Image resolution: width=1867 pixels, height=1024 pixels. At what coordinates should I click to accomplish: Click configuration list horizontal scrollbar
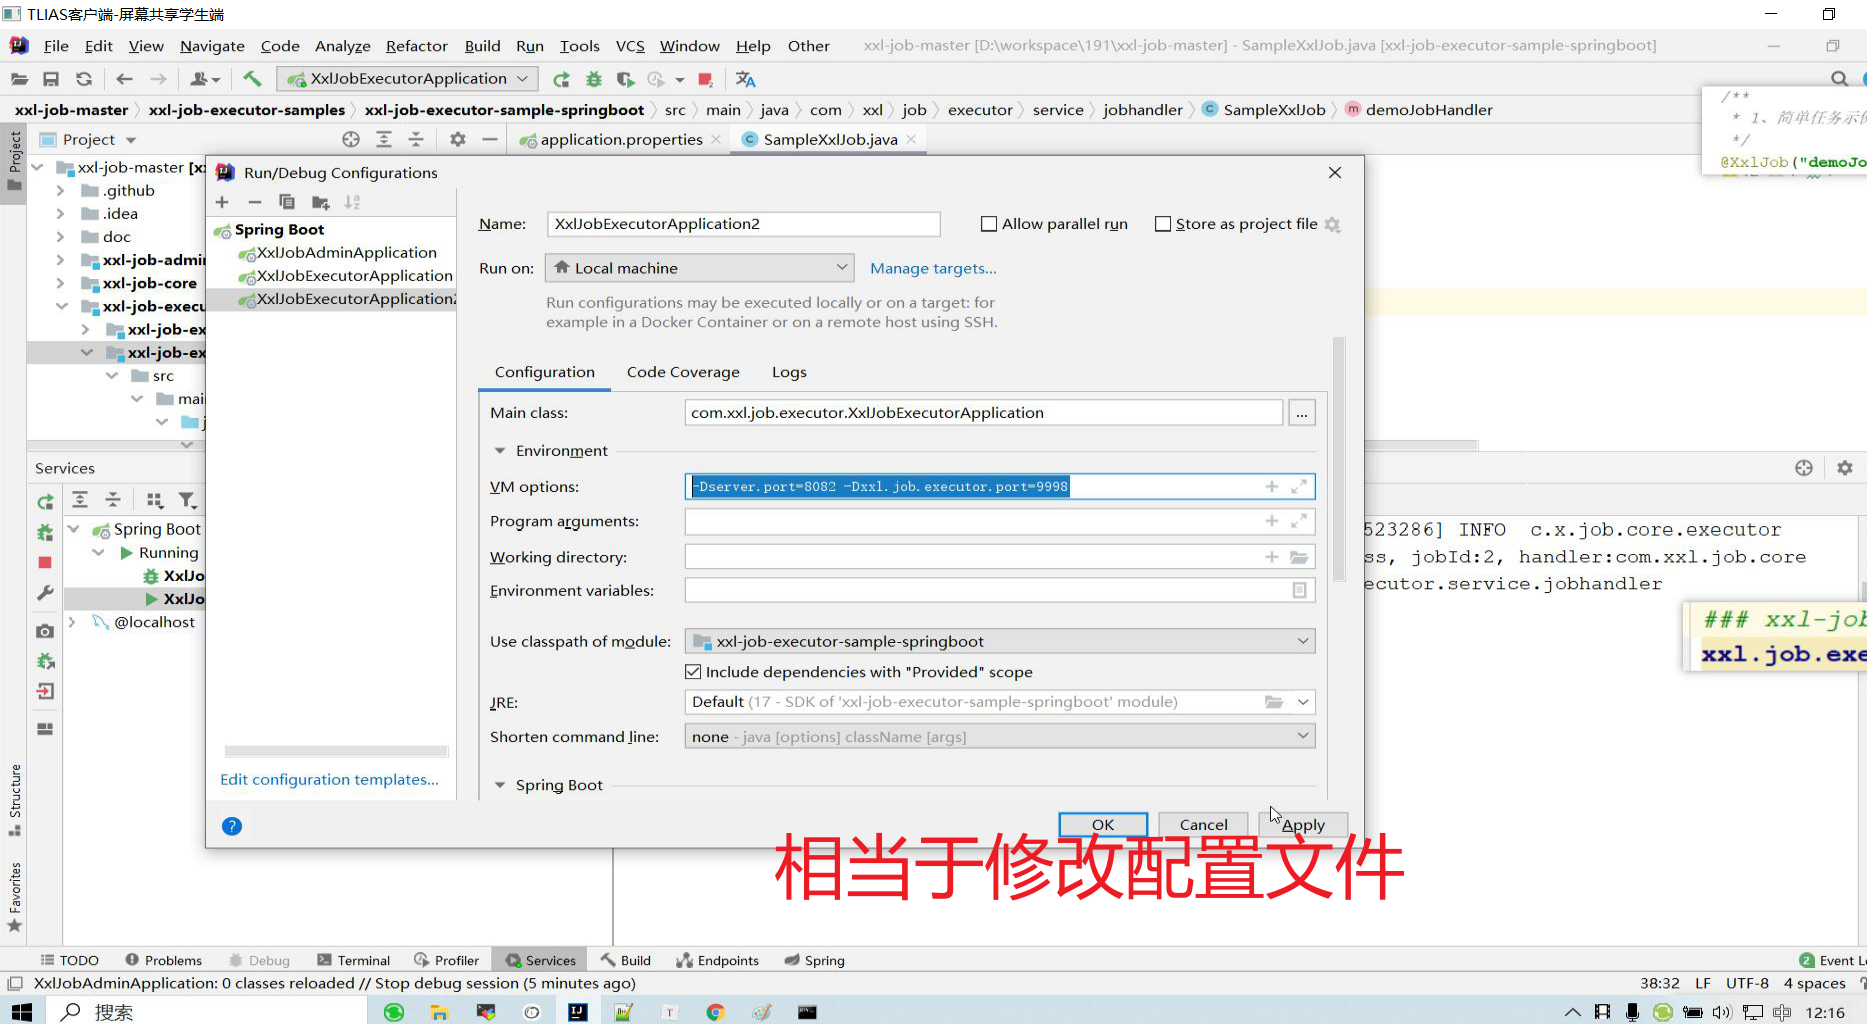click(336, 751)
